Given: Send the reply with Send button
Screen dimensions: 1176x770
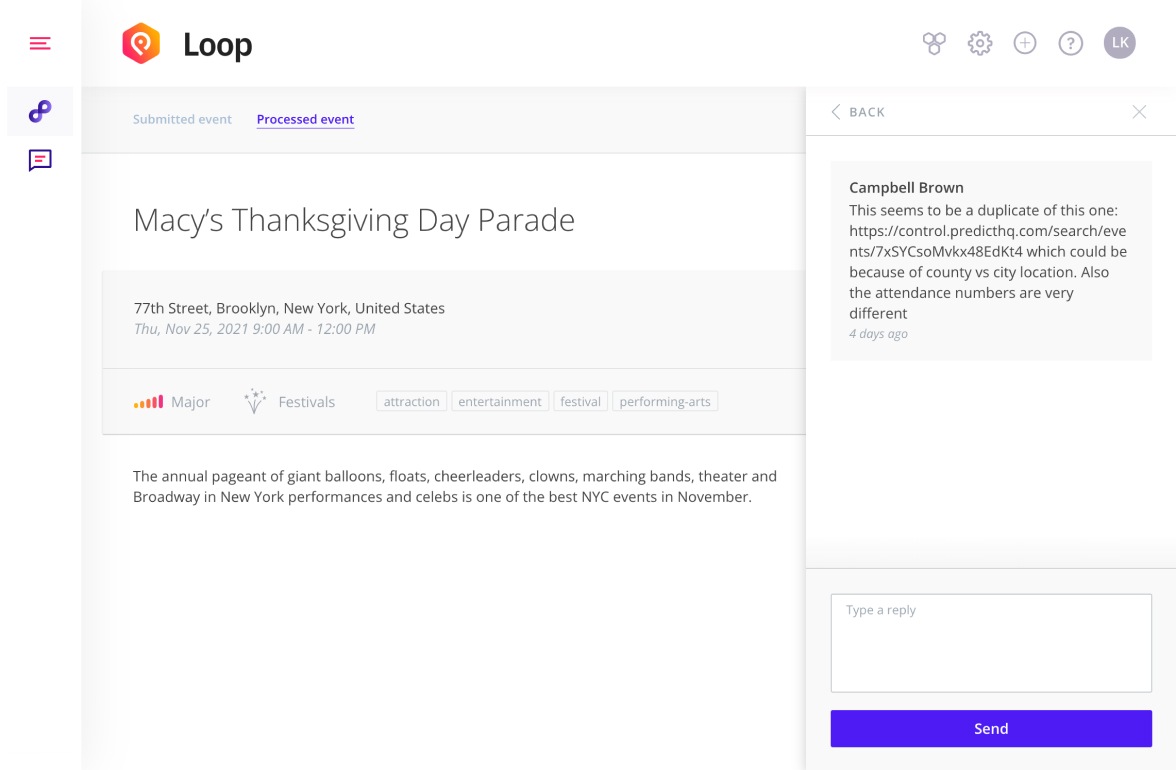Looking at the screenshot, I should pos(991,728).
